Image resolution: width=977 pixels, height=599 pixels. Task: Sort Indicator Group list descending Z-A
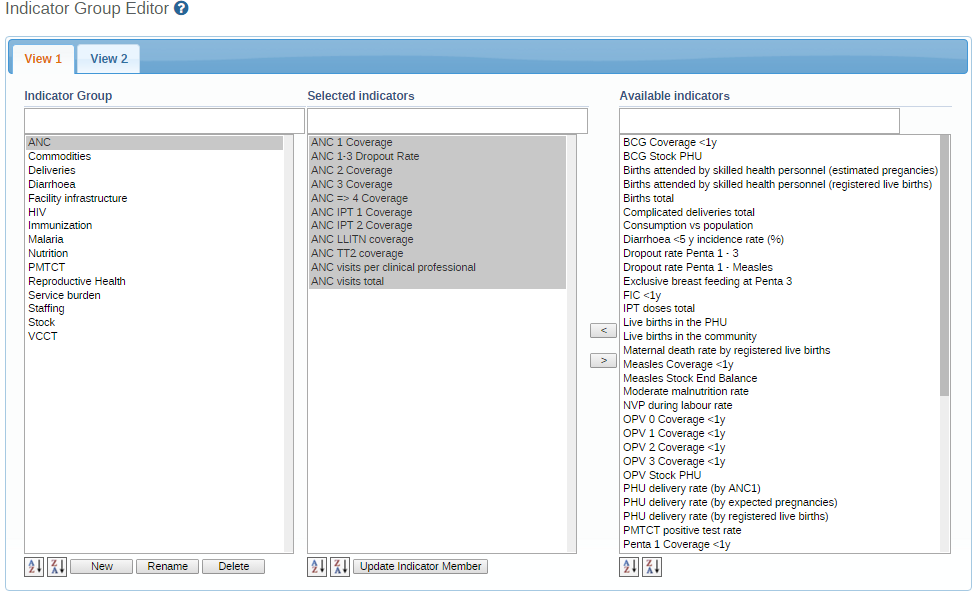point(57,567)
